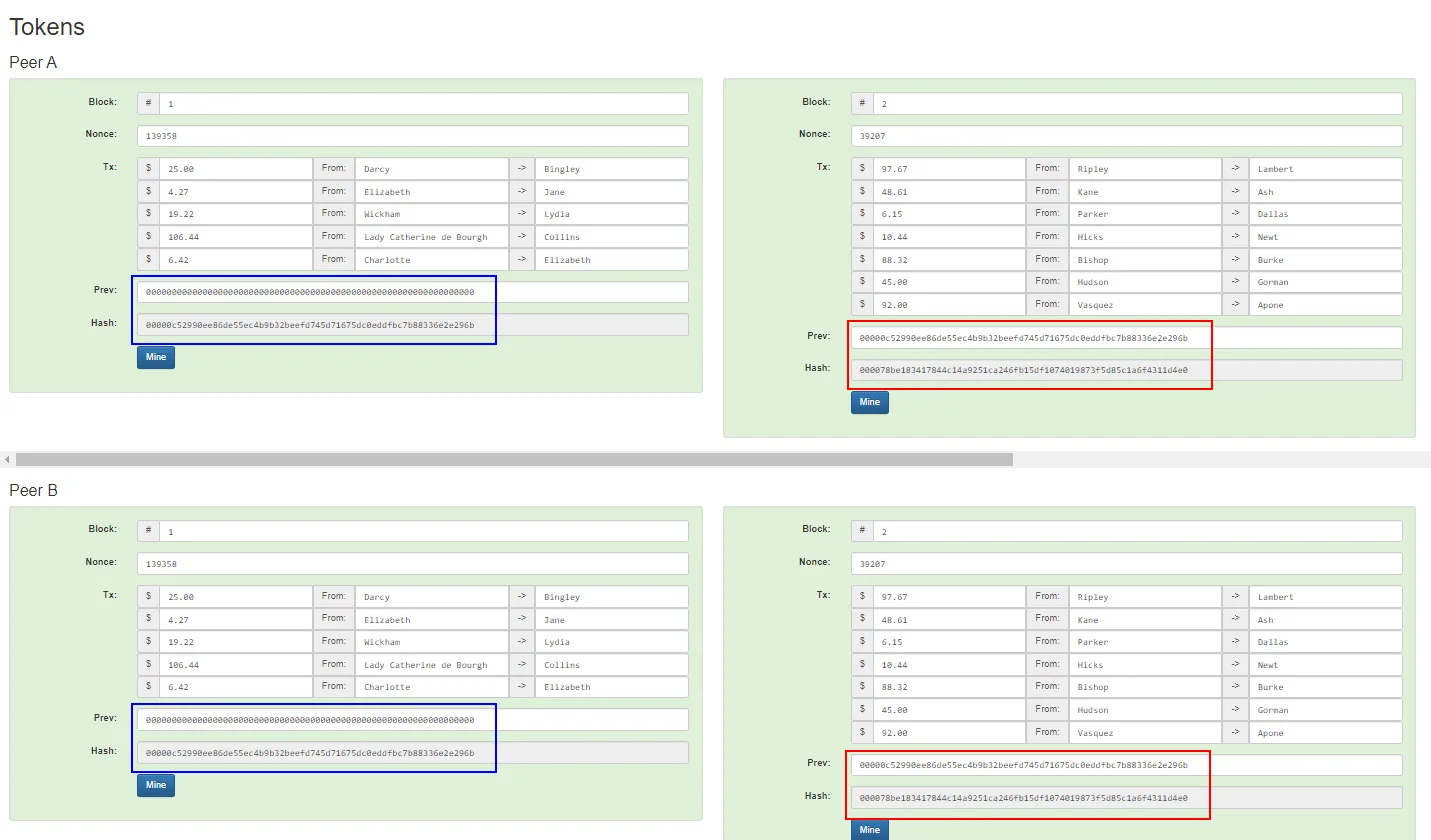The width and height of the screenshot is (1431, 840).
Task: Edit Peer A recipient field Jane
Action: click(x=612, y=192)
